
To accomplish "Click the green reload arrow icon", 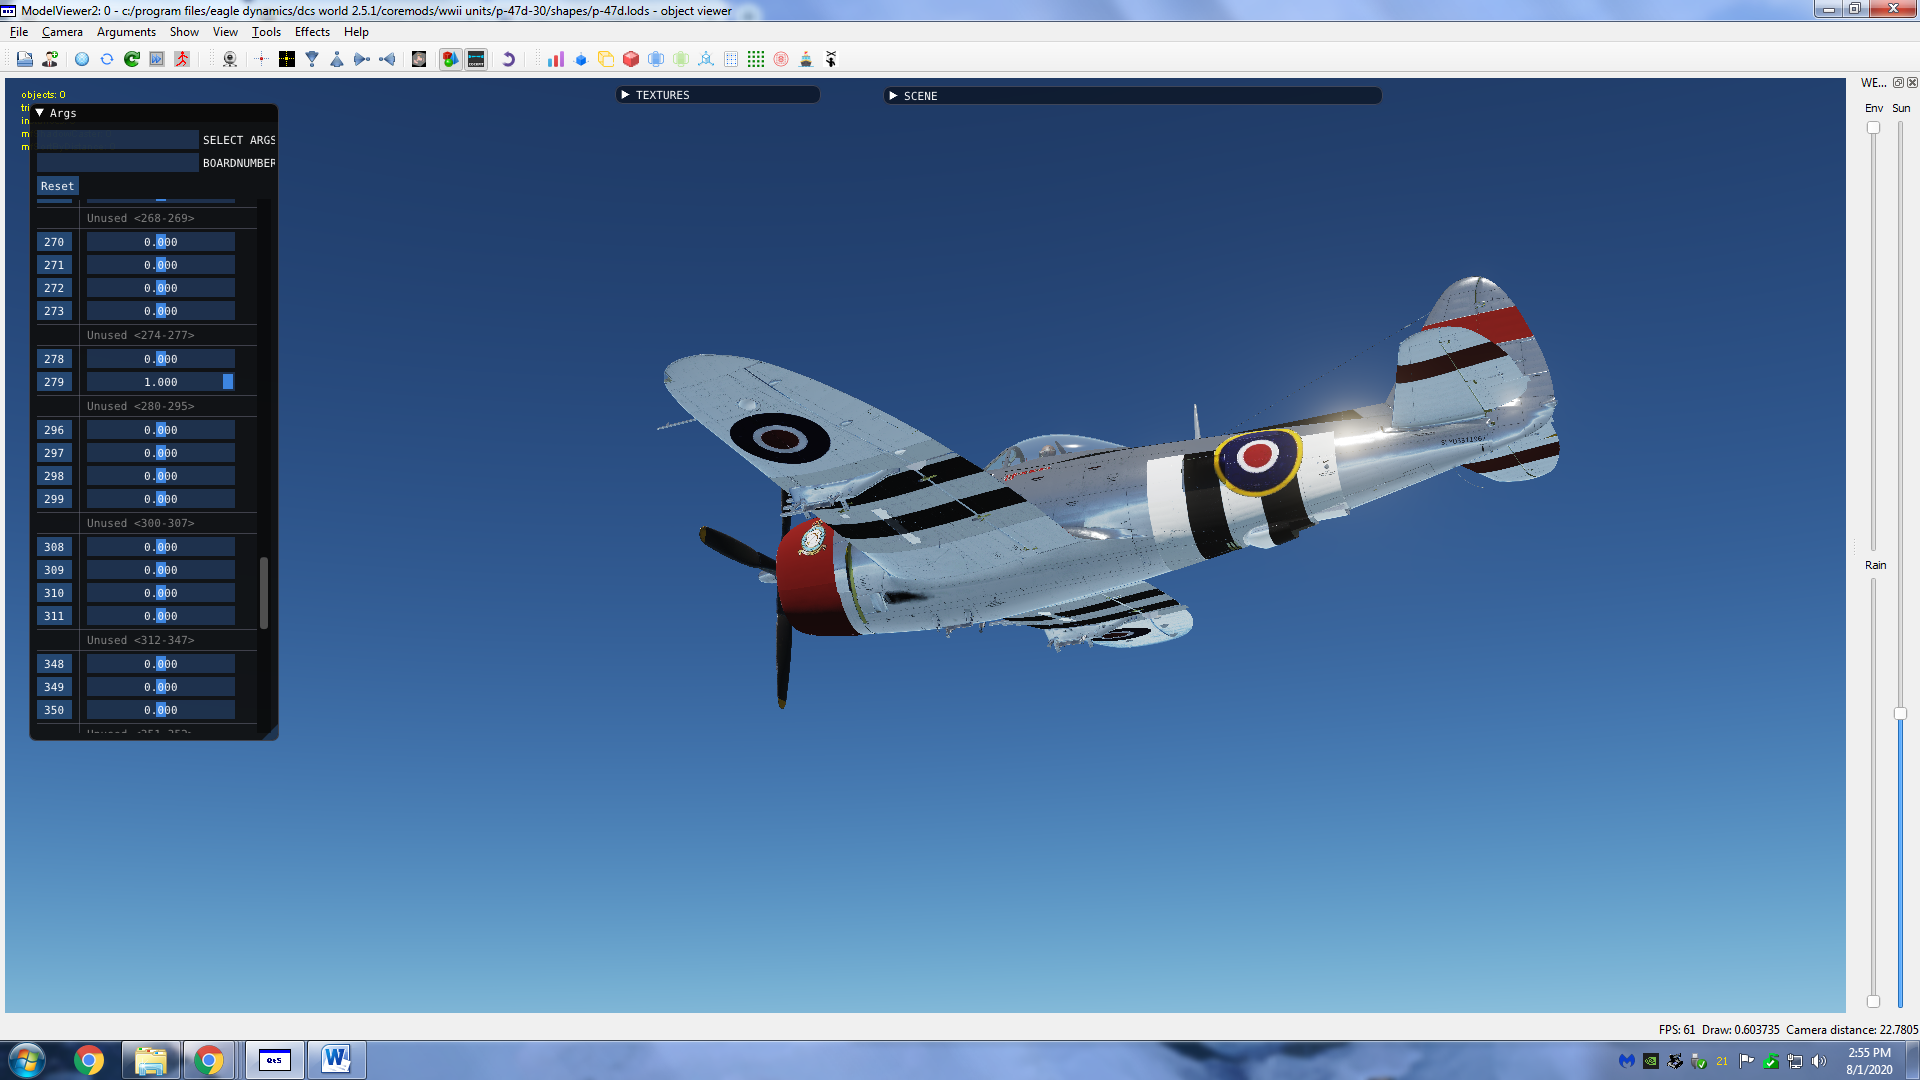I will point(132,60).
